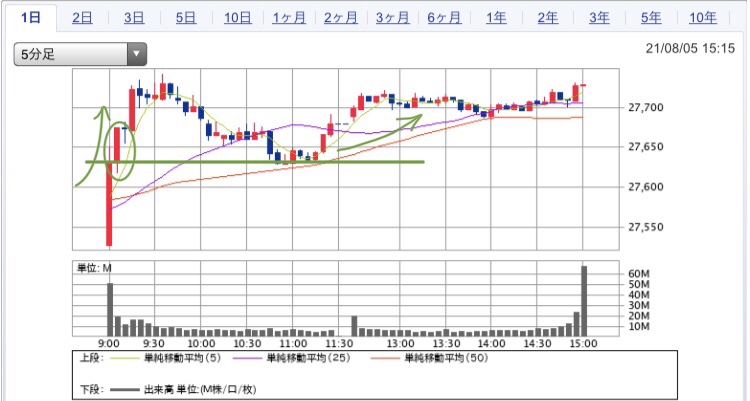The height and width of the screenshot is (401, 750).
Task: Select the 1日 period tab
Action: point(31,18)
